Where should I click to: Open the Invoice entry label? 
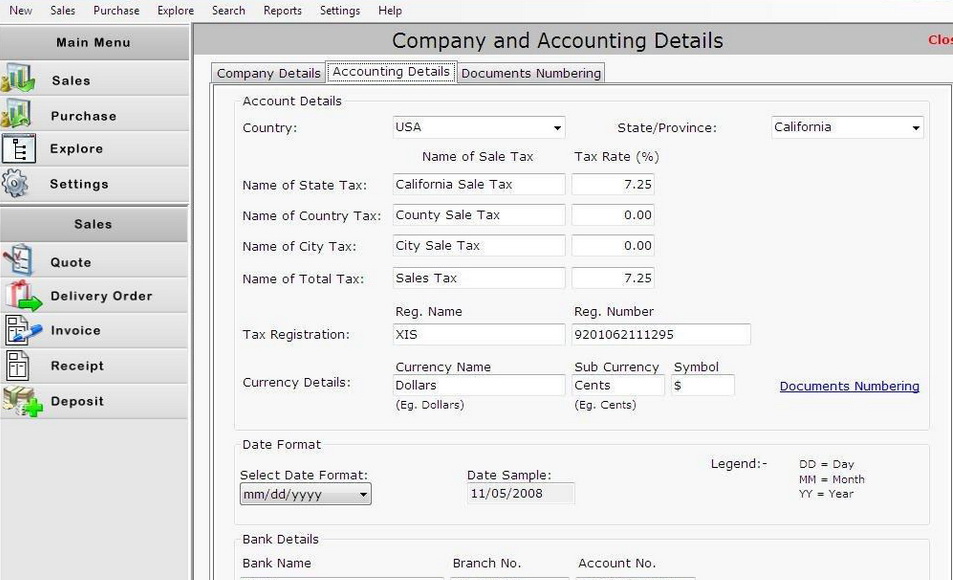pyautogui.click(x=75, y=331)
